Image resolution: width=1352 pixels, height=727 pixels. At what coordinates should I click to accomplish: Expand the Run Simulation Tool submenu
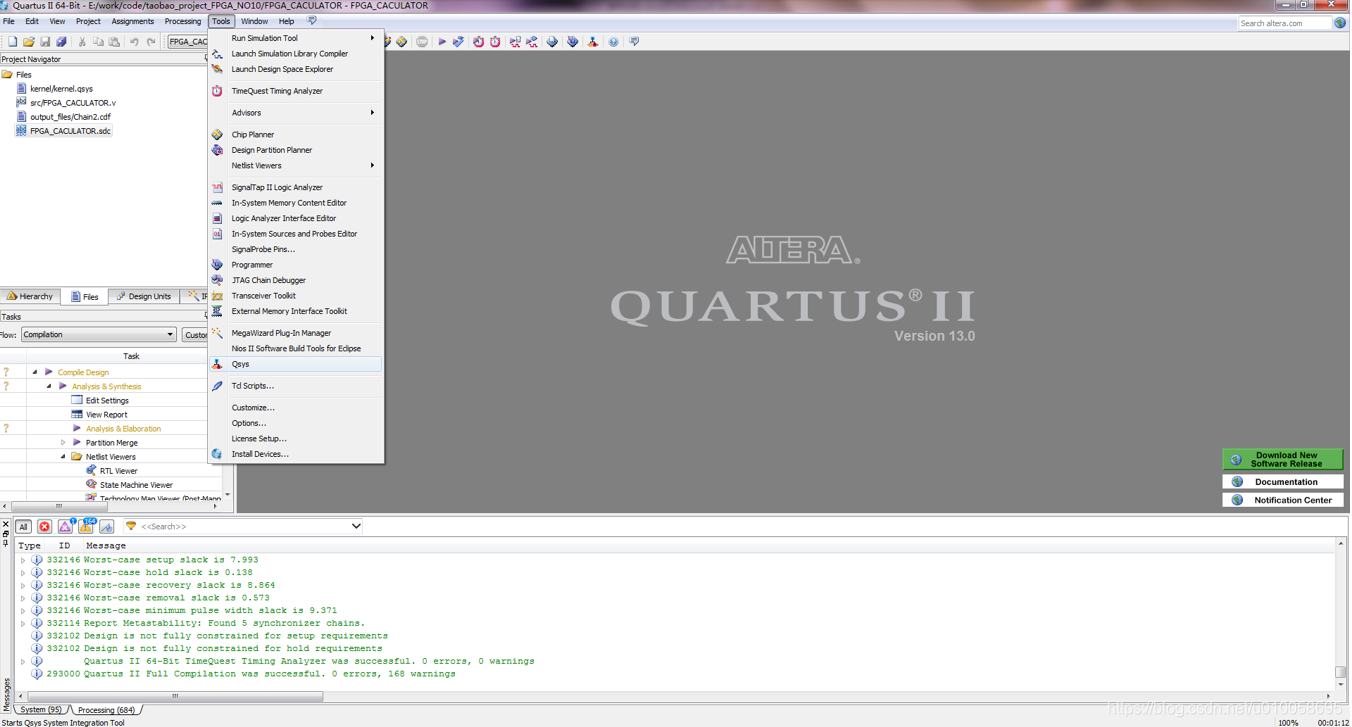point(296,38)
